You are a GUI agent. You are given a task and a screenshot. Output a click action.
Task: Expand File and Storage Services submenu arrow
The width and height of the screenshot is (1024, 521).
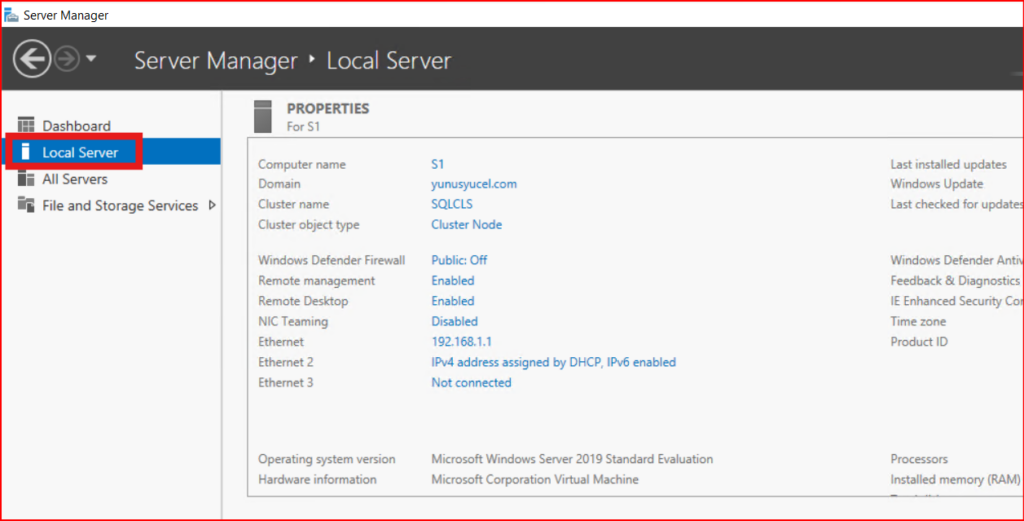click(x=211, y=205)
